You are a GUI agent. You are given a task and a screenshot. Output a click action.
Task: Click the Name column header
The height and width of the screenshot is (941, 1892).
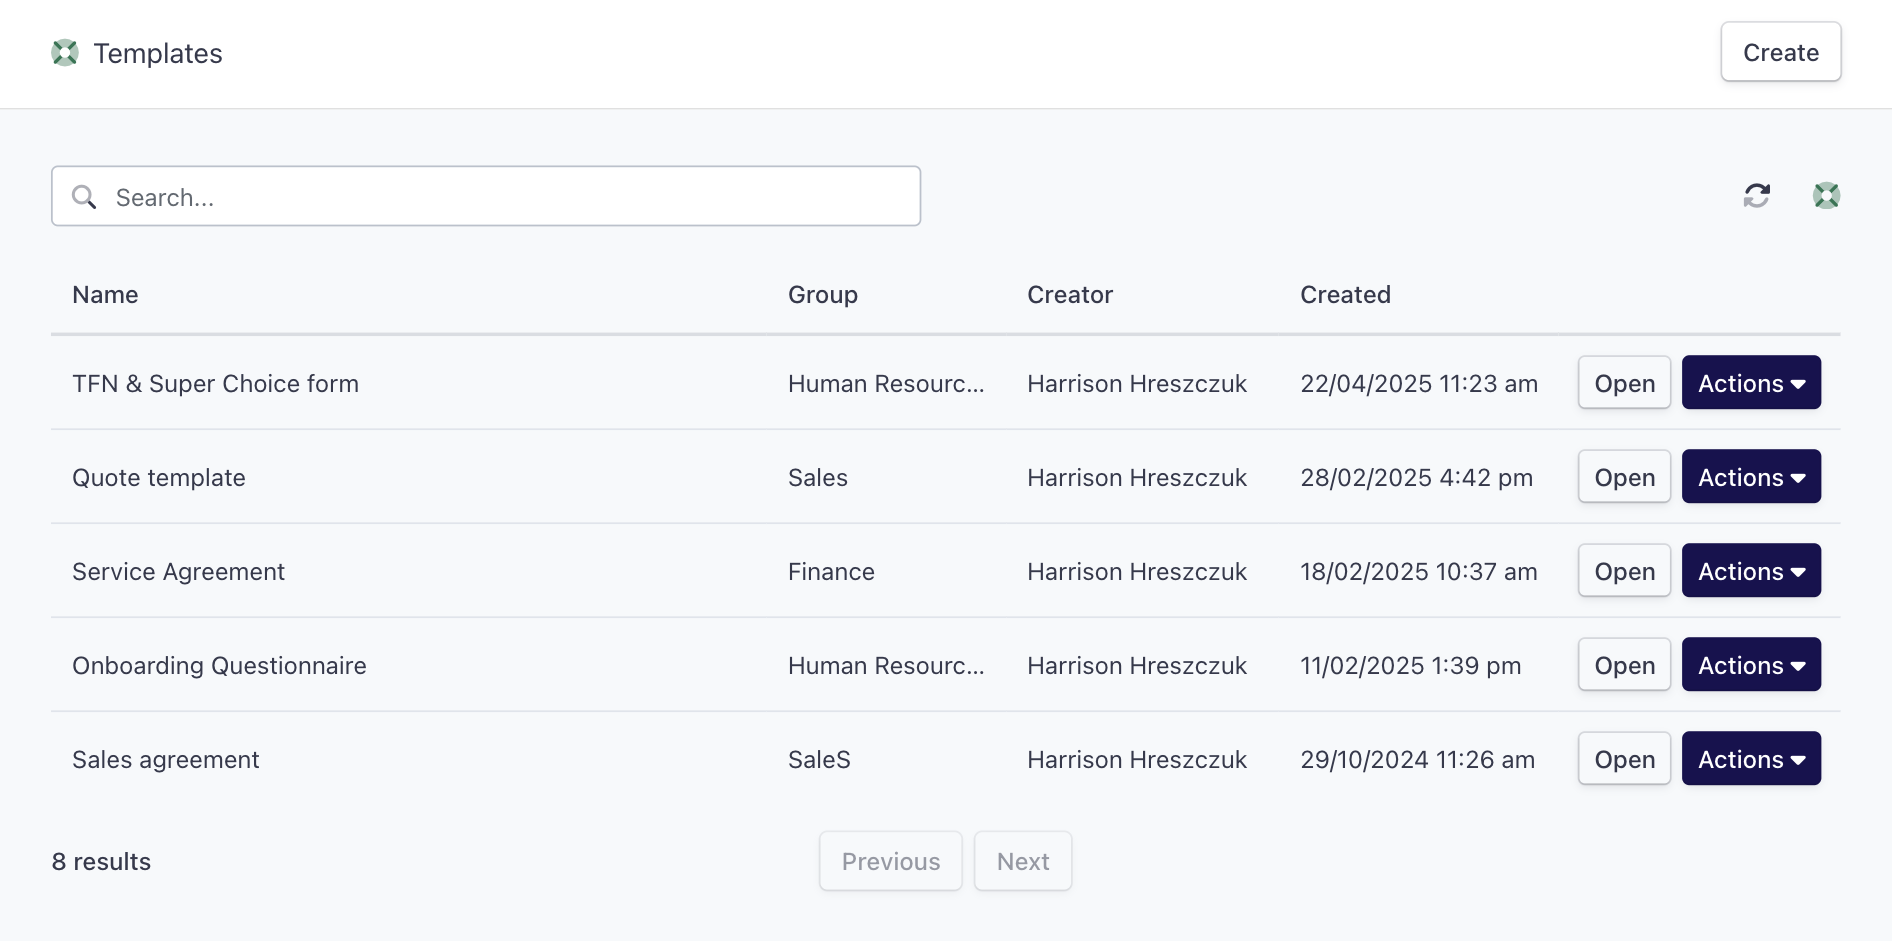(x=105, y=295)
